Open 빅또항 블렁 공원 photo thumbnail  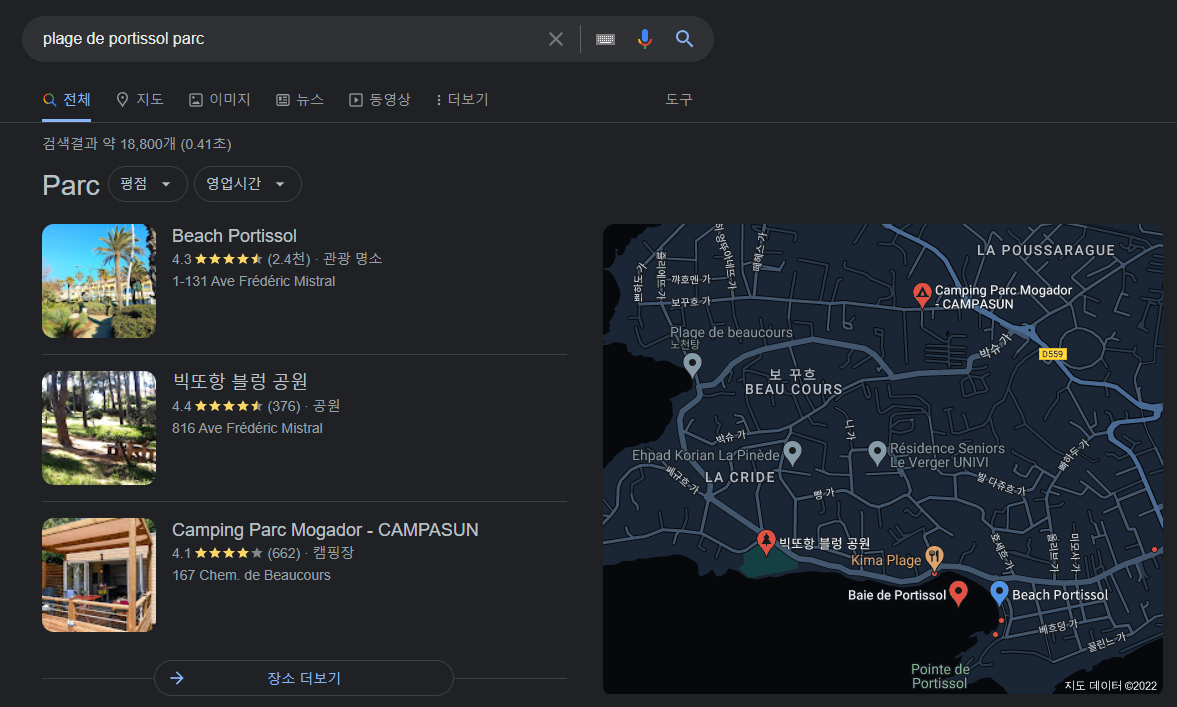pyautogui.click(x=99, y=428)
